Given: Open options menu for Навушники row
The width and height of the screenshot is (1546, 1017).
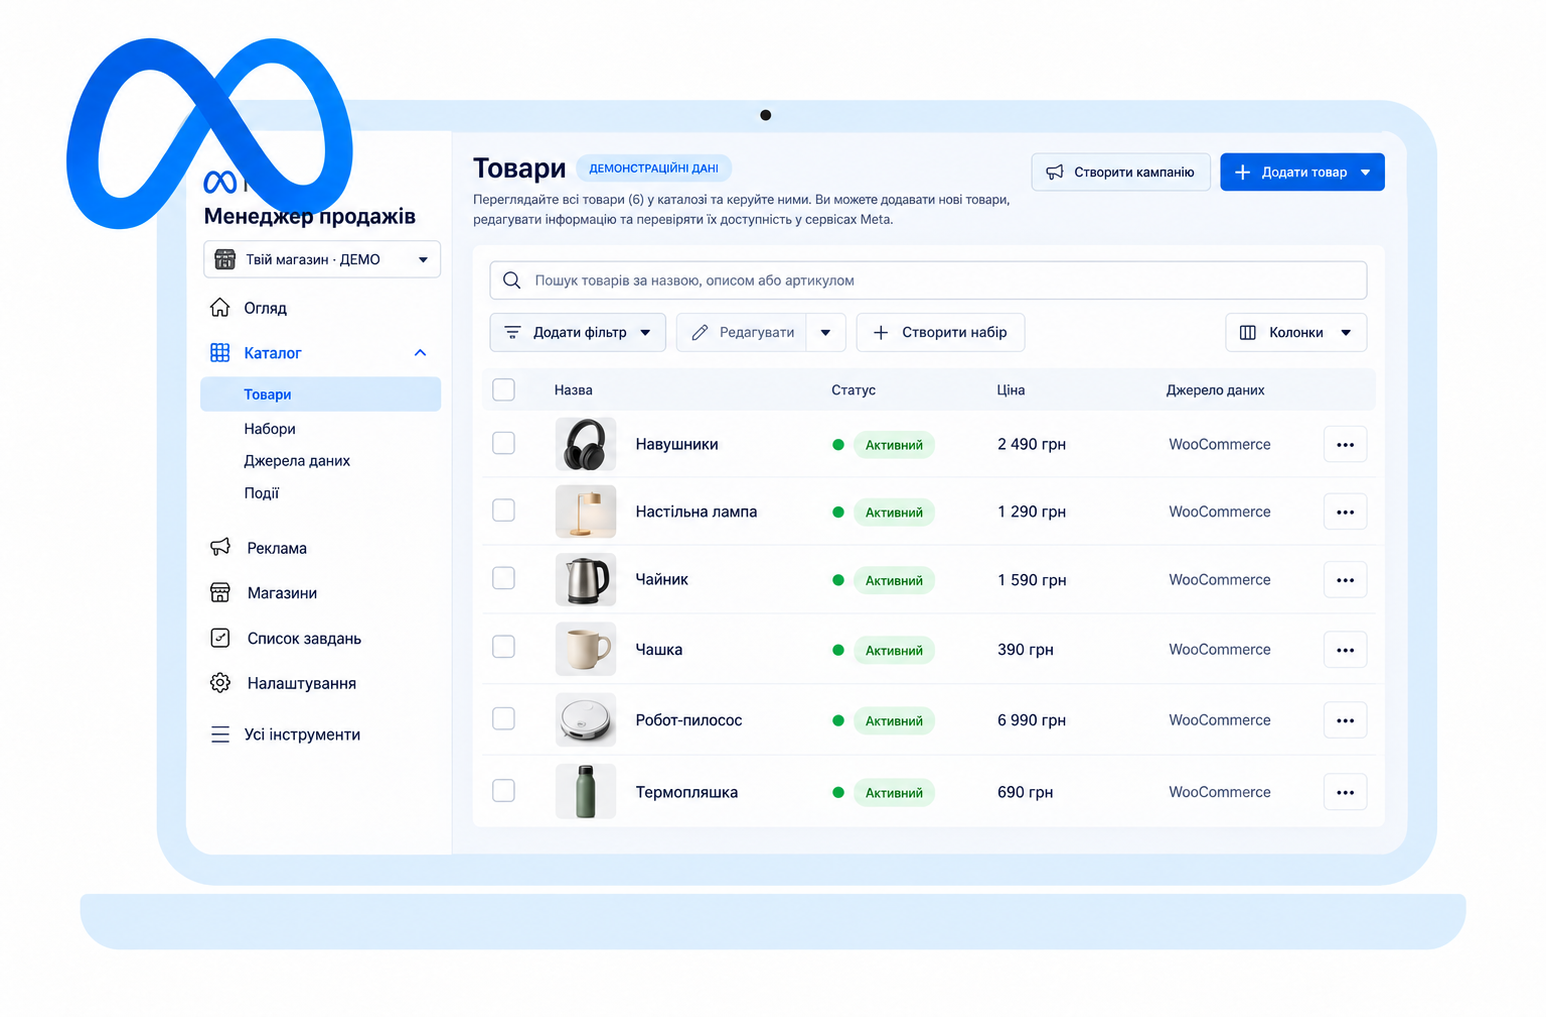Looking at the screenshot, I should pyautogui.click(x=1345, y=444).
